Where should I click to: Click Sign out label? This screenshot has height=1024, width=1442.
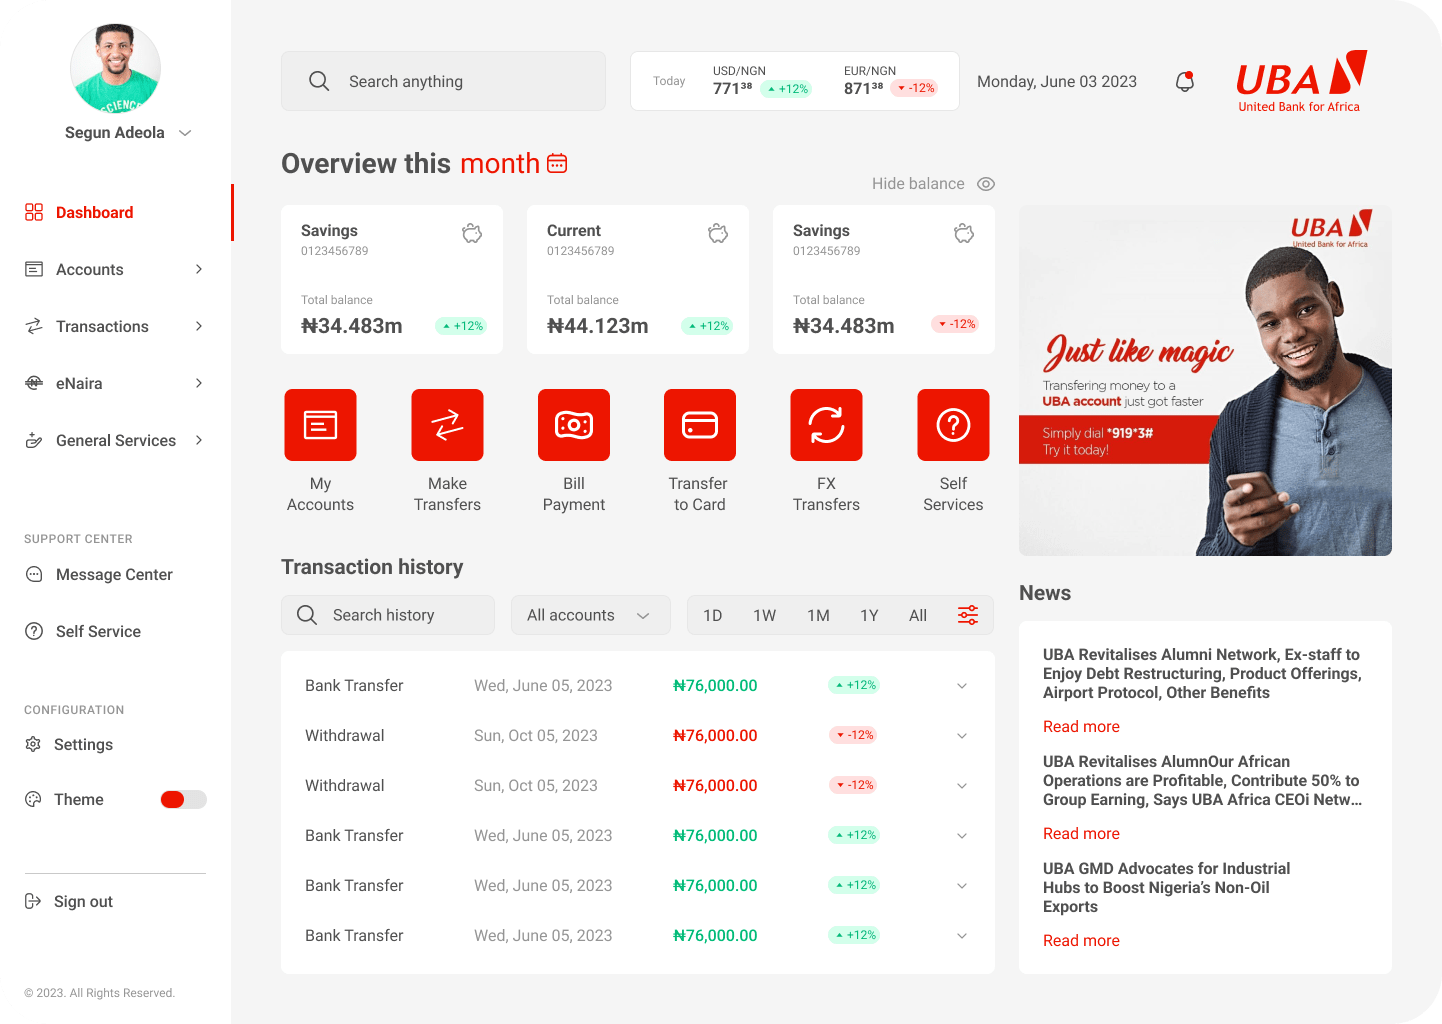pos(83,901)
